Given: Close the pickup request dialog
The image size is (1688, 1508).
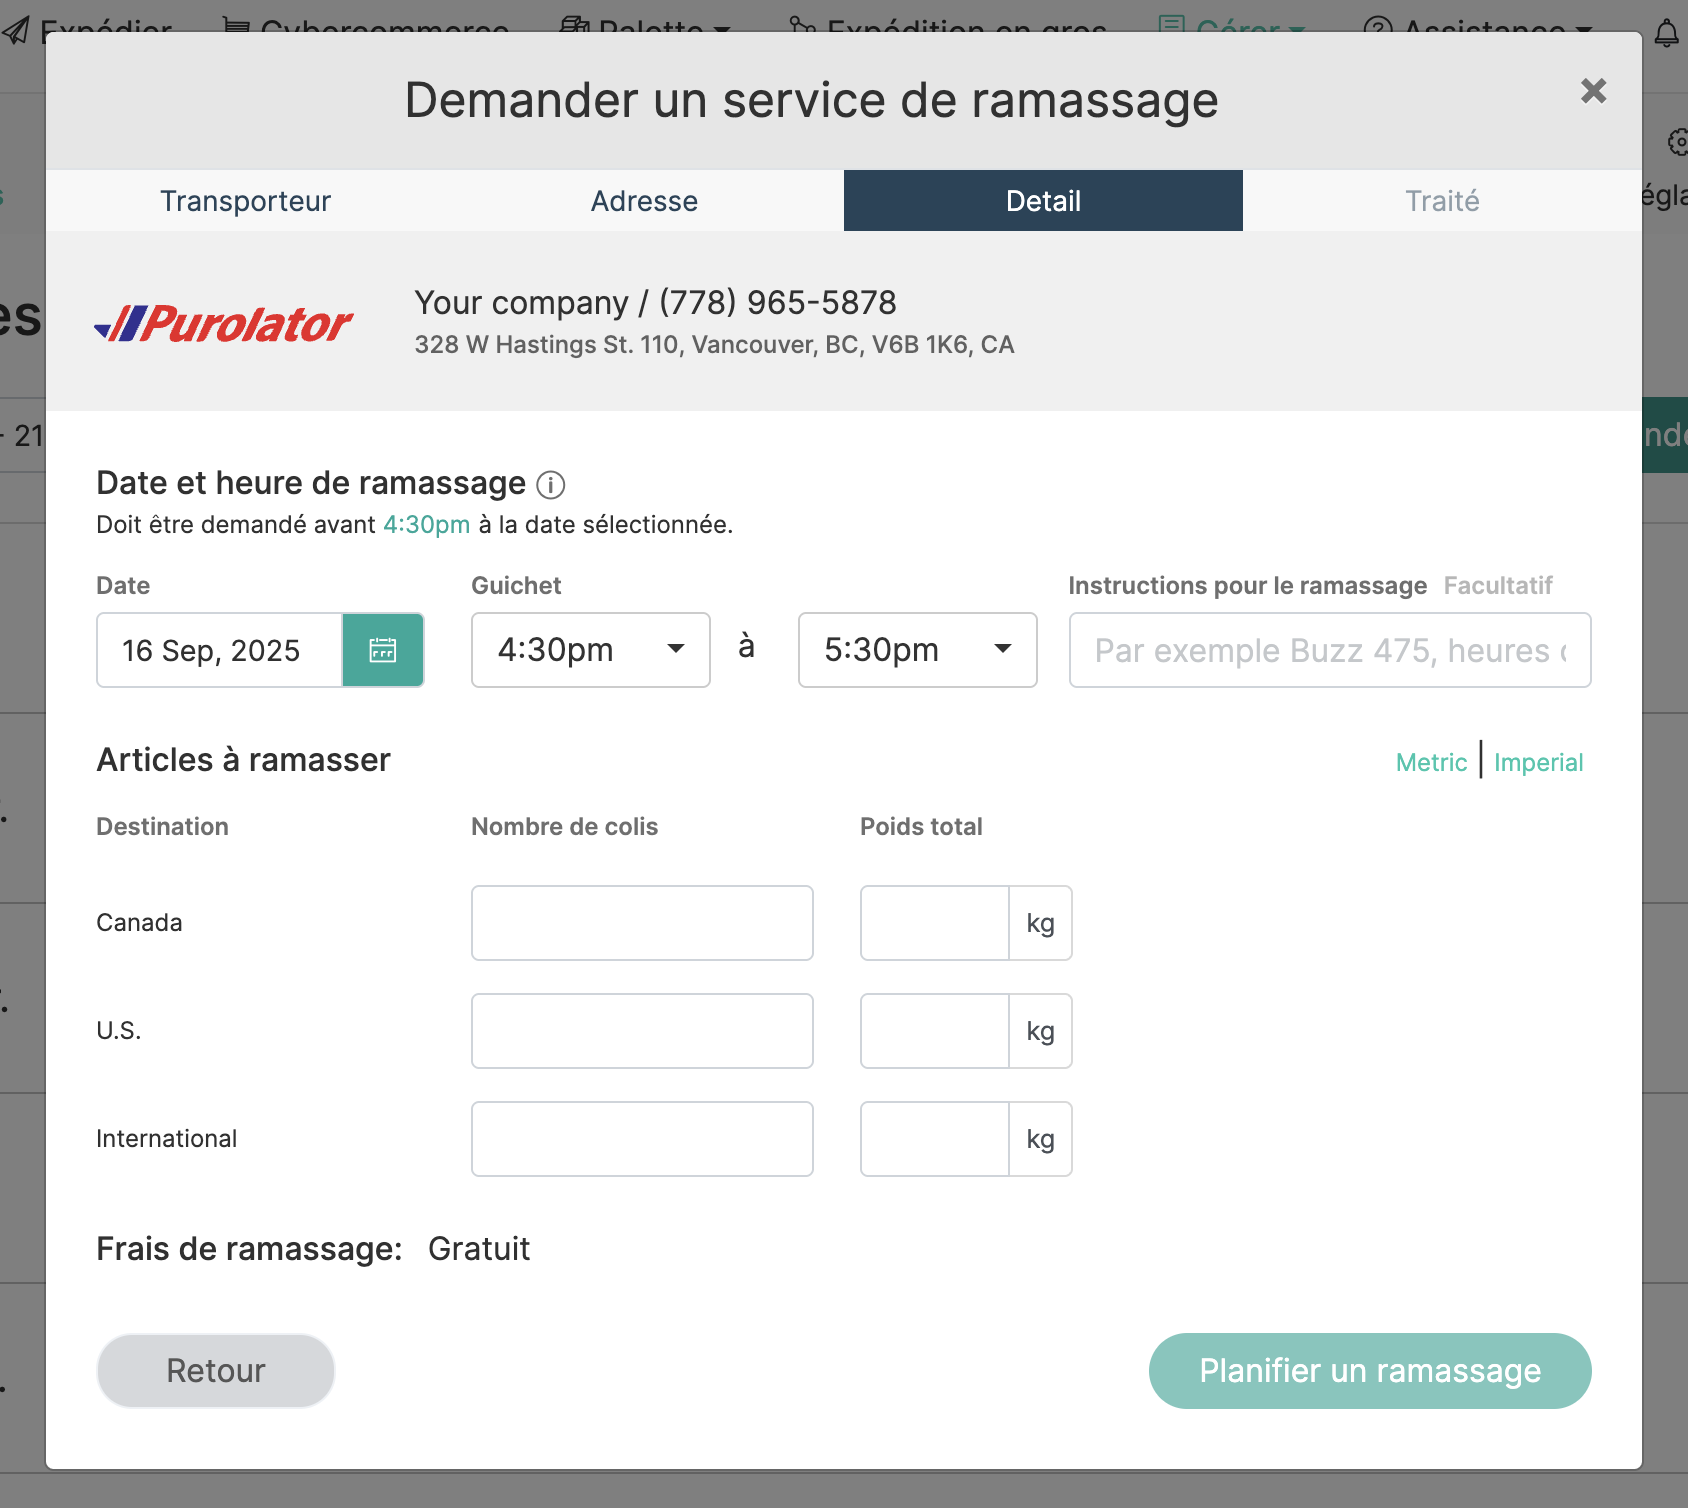Looking at the screenshot, I should point(1593,91).
